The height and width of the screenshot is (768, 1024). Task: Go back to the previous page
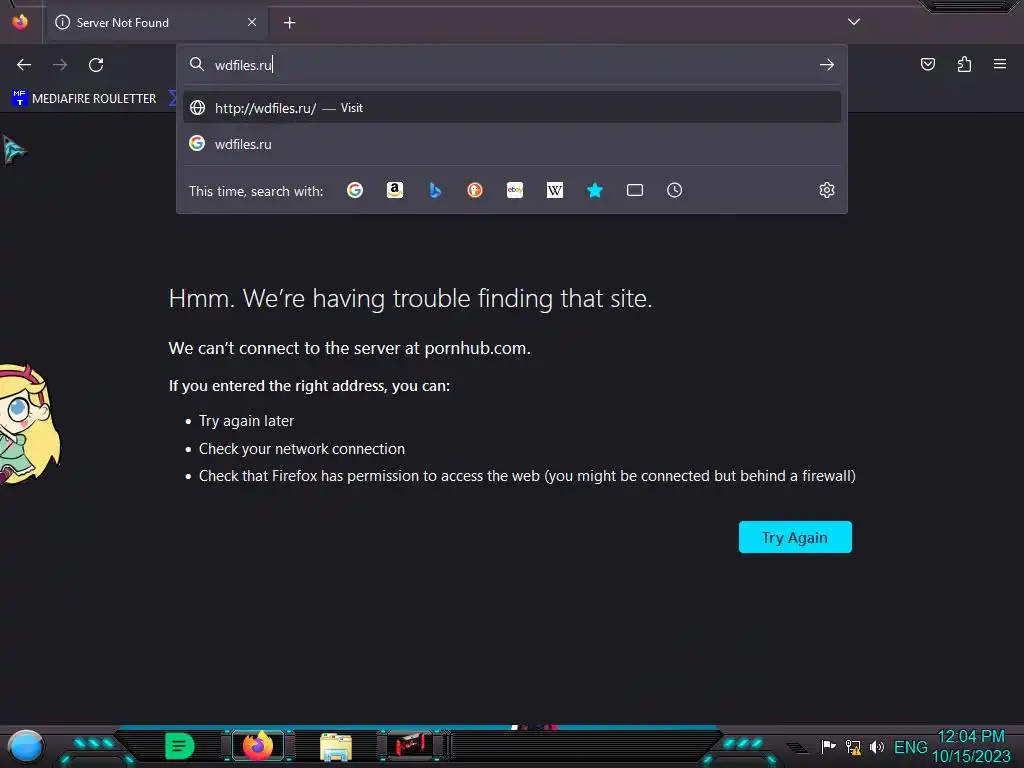click(x=24, y=65)
